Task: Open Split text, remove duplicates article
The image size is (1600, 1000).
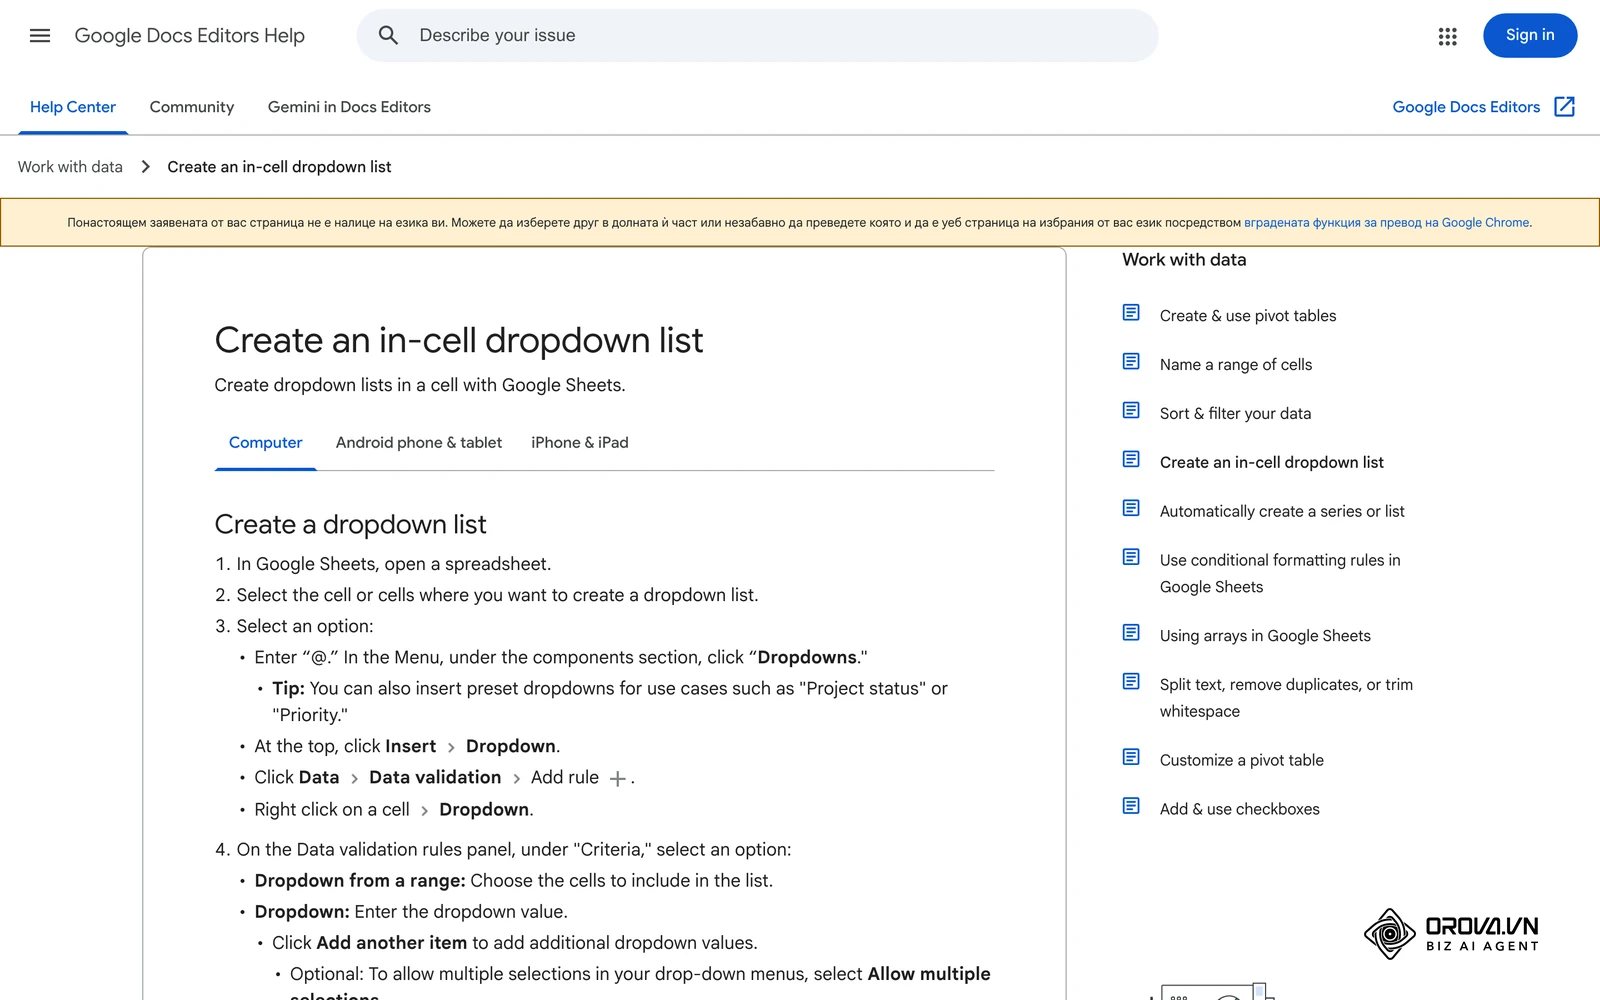Action: tap(1286, 698)
